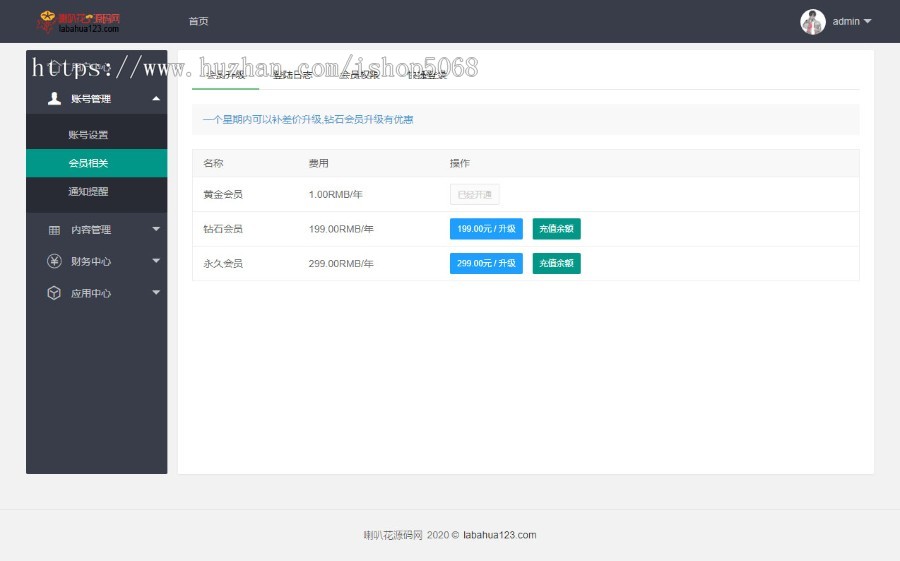Click the admin avatar picture

[x=812, y=21]
